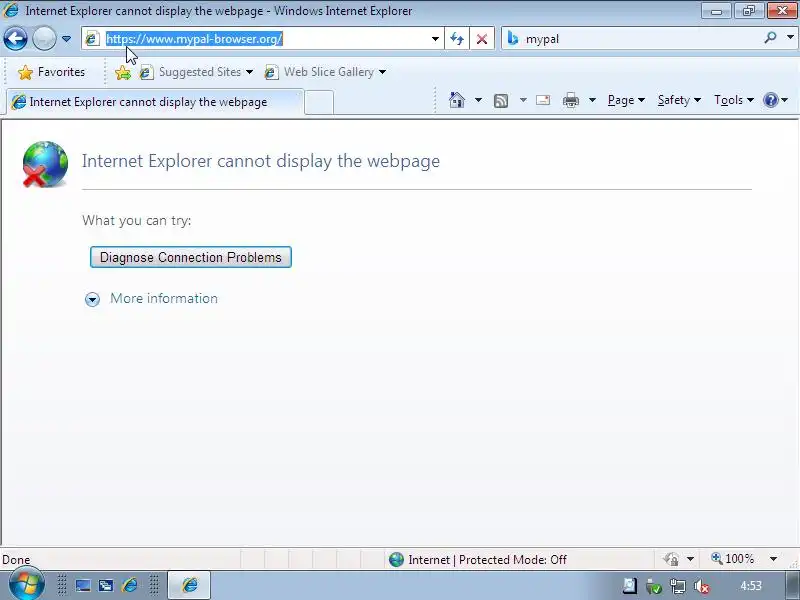This screenshot has width=800, height=600.
Task: Click the Refresh page icon
Action: [457, 39]
